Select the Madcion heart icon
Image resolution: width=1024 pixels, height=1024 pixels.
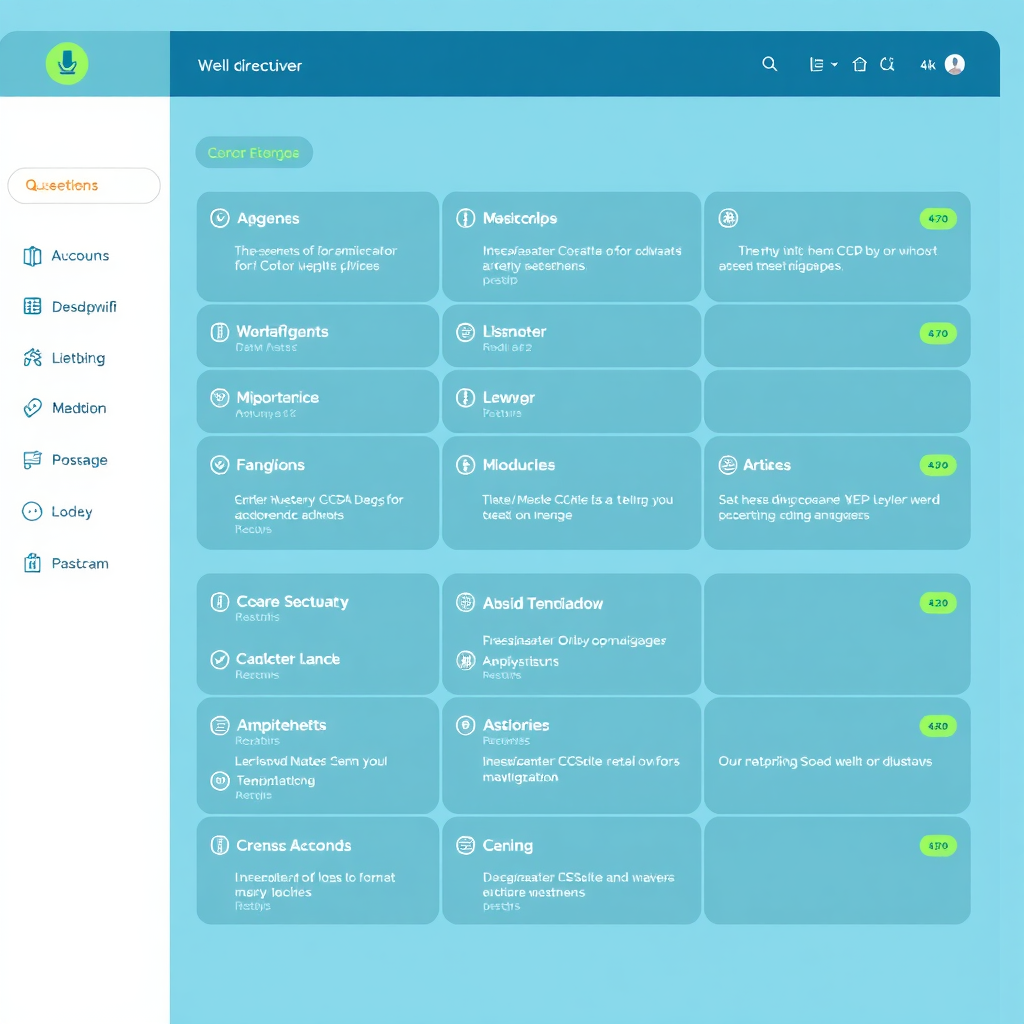[x=29, y=408]
